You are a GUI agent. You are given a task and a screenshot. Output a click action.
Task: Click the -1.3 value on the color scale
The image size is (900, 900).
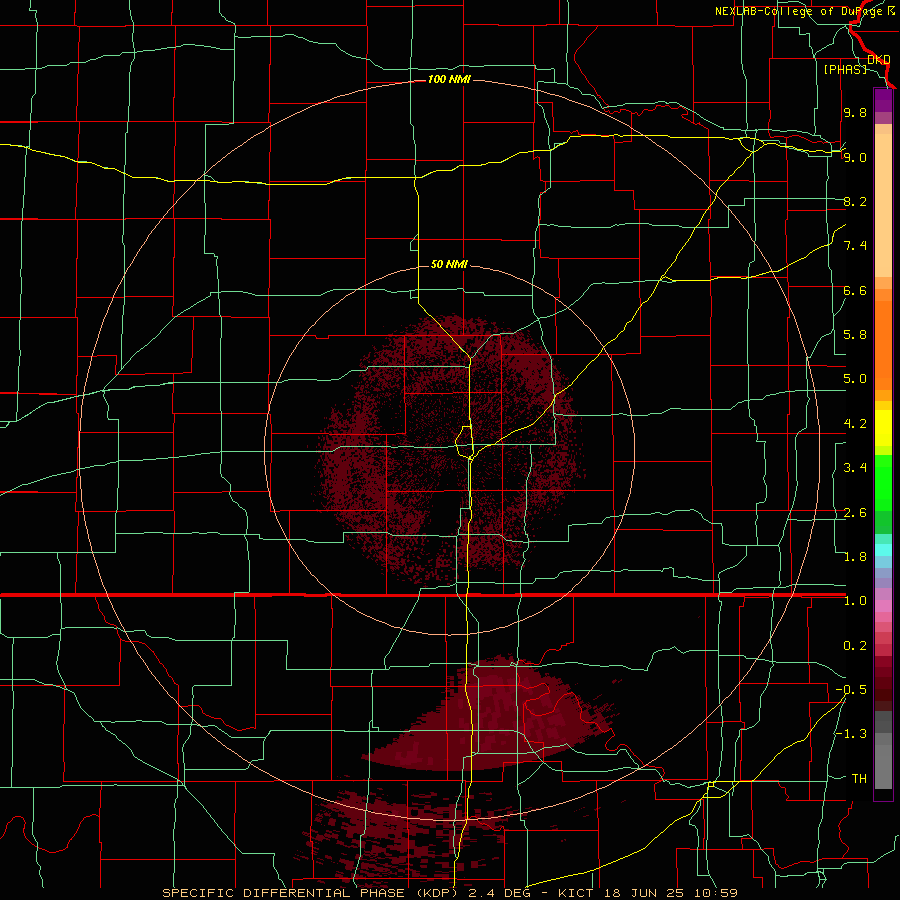pyautogui.click(x=851, y=734)
